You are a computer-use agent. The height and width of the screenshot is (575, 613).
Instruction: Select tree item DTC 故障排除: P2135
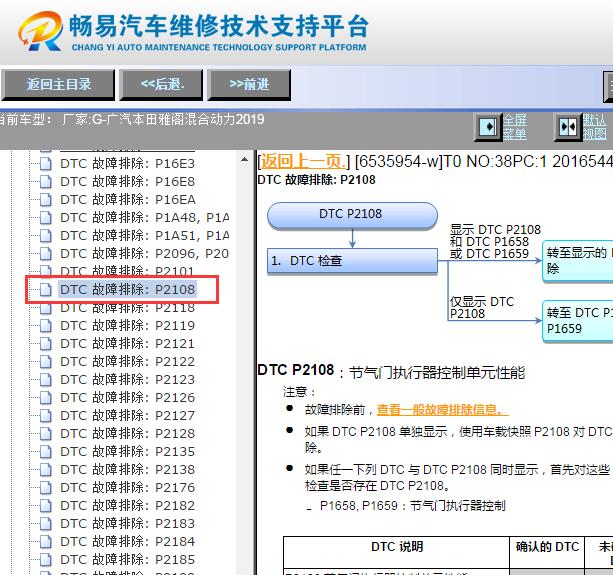[127, 451]
